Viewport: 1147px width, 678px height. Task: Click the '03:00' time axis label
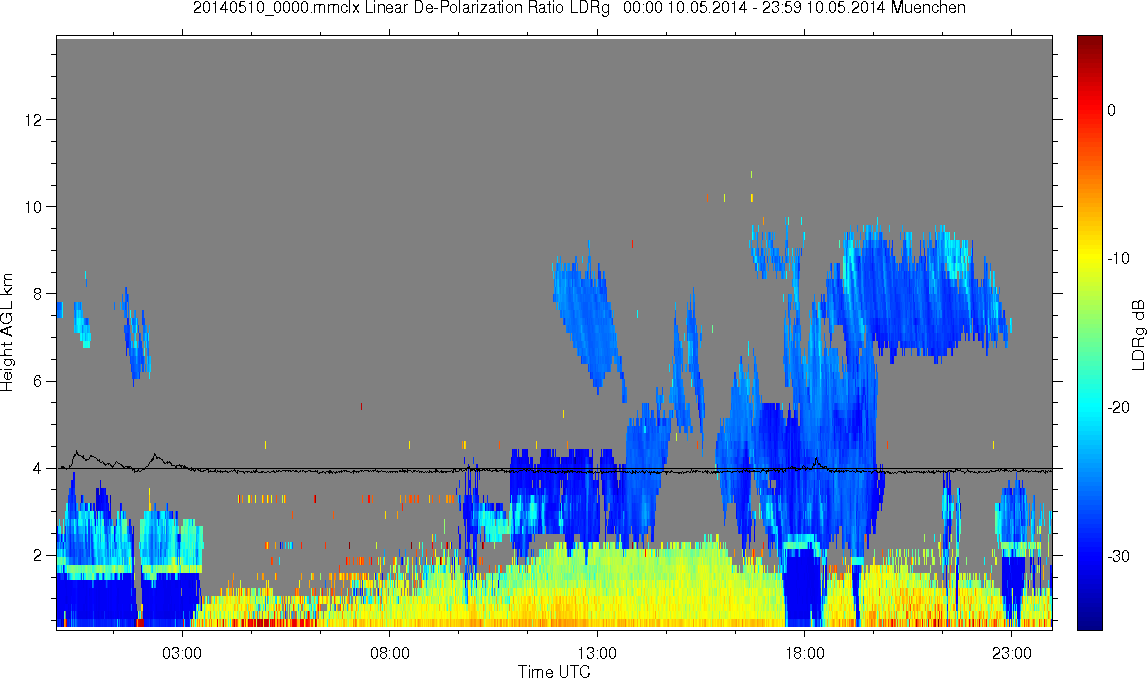[182, 652]
